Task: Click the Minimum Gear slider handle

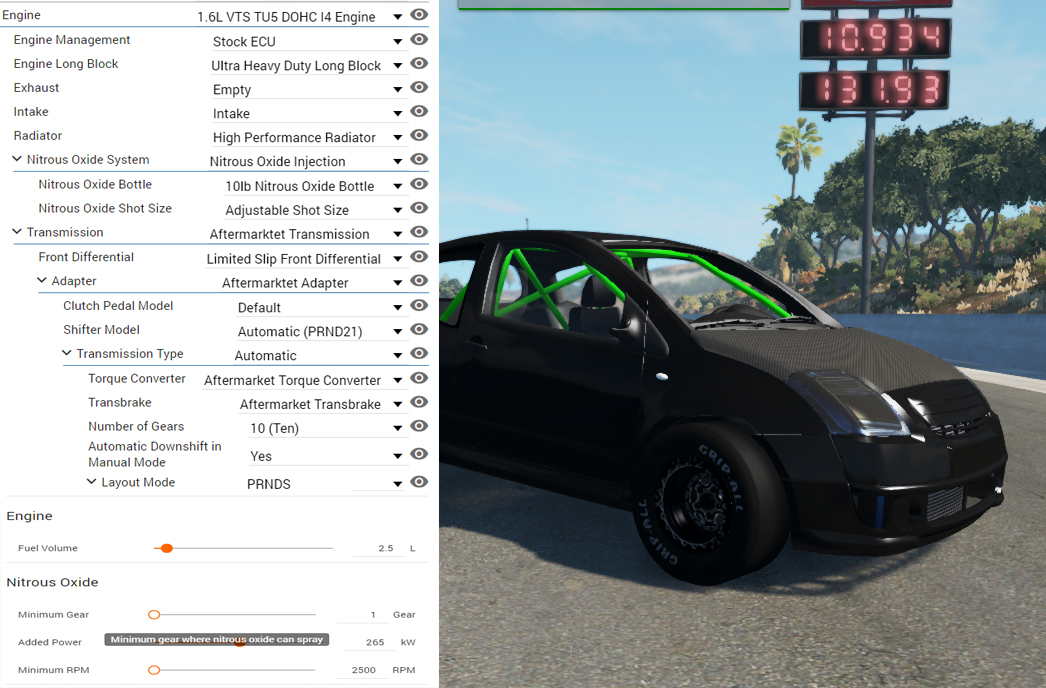Action: [154, 615]
